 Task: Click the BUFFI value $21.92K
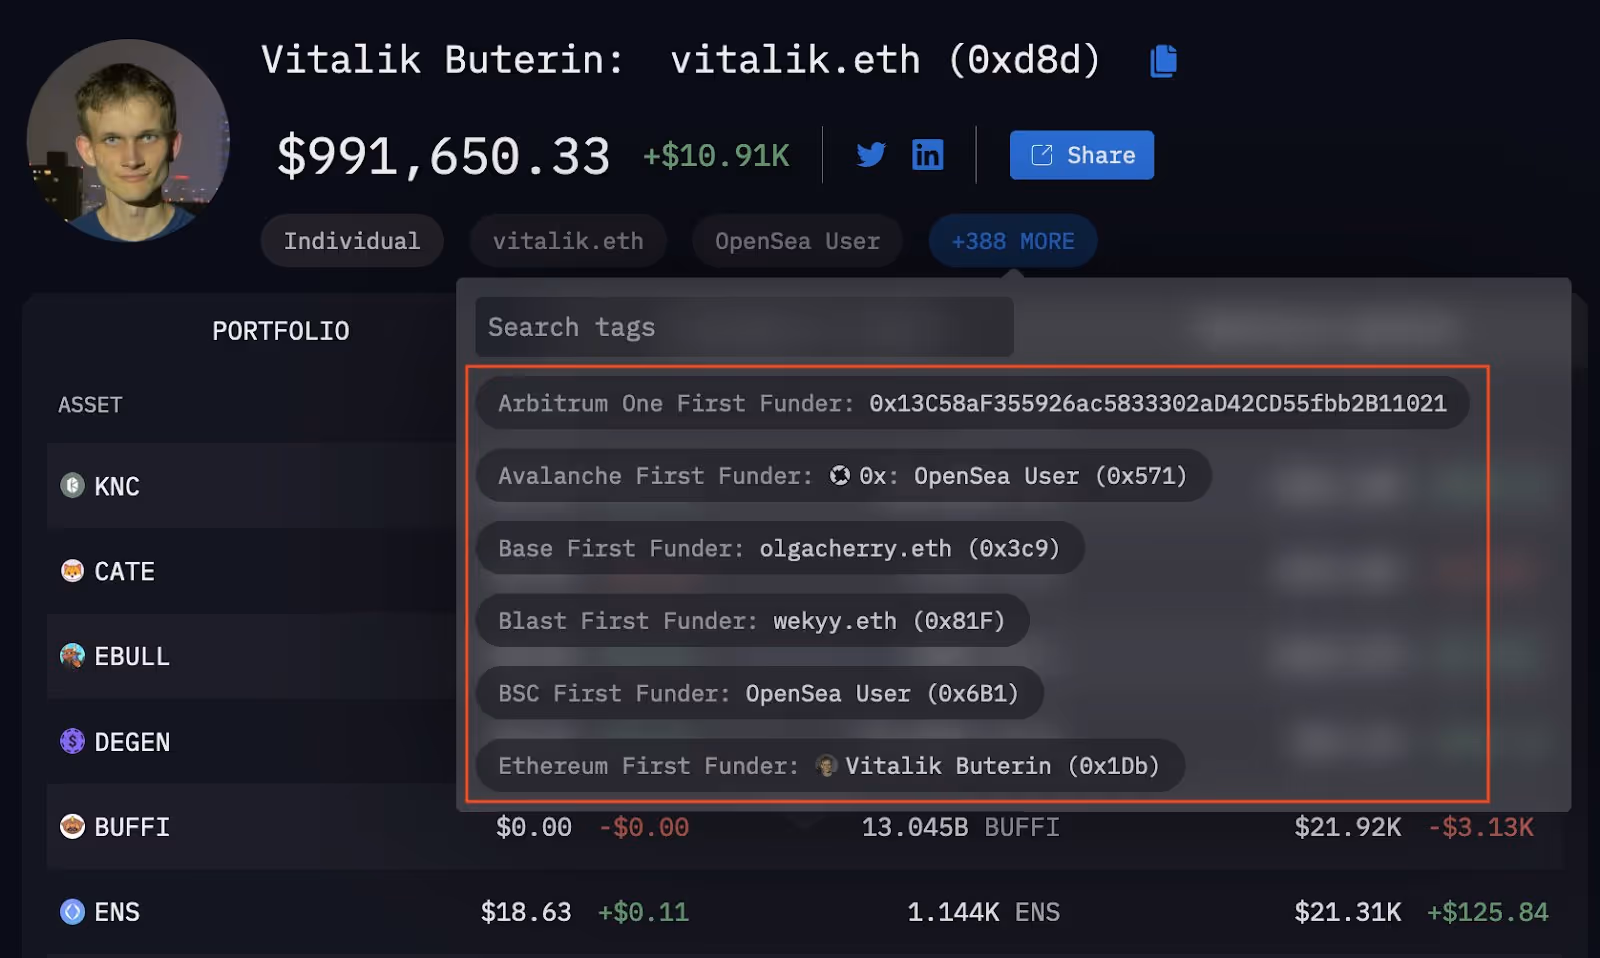tap(1348, 828)
